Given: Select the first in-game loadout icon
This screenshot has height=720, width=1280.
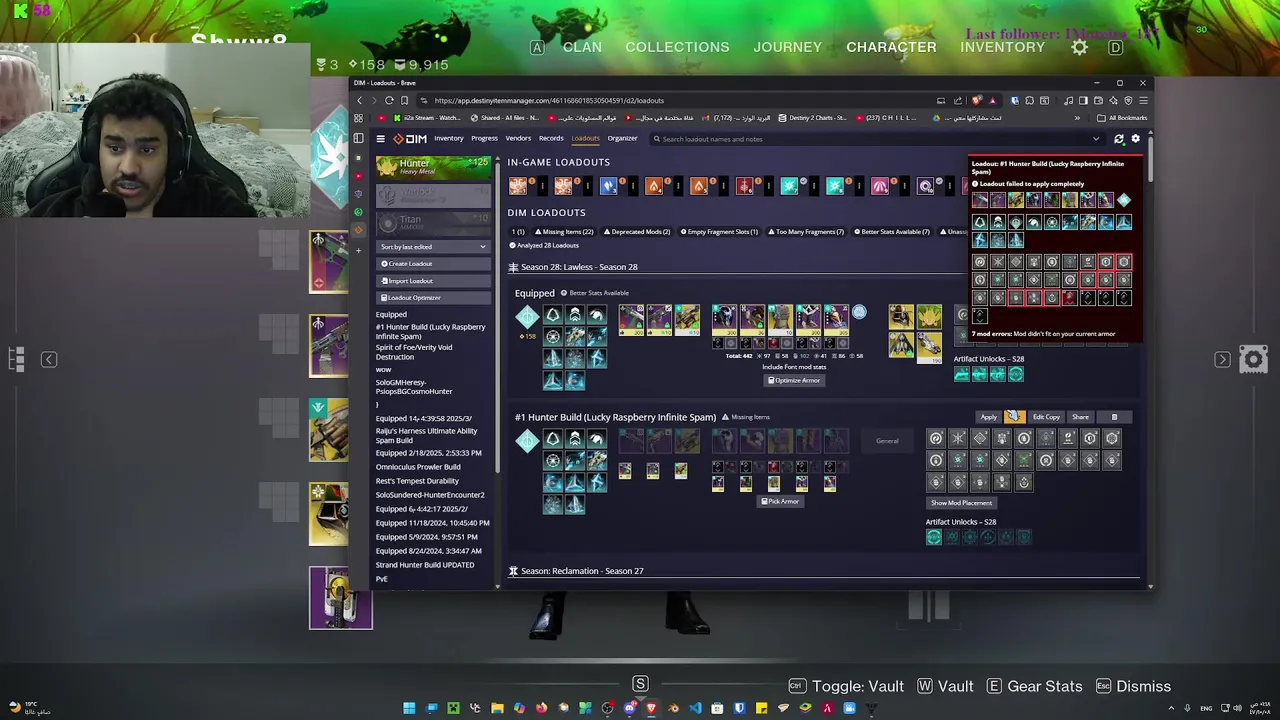Looking at the screenshot, I should (518, 186).
